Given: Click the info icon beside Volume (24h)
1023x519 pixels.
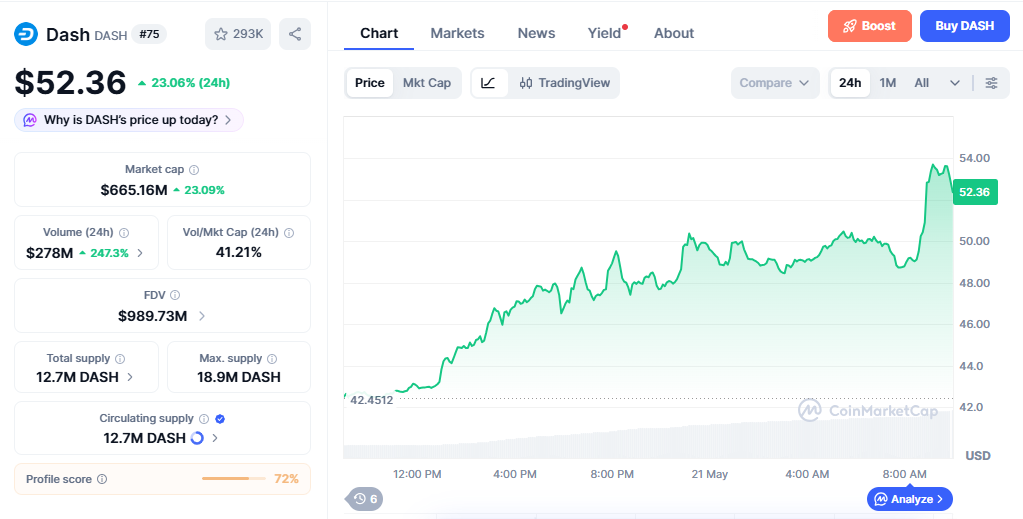Looking at the screenshot, I should click(x=124, y=232).
